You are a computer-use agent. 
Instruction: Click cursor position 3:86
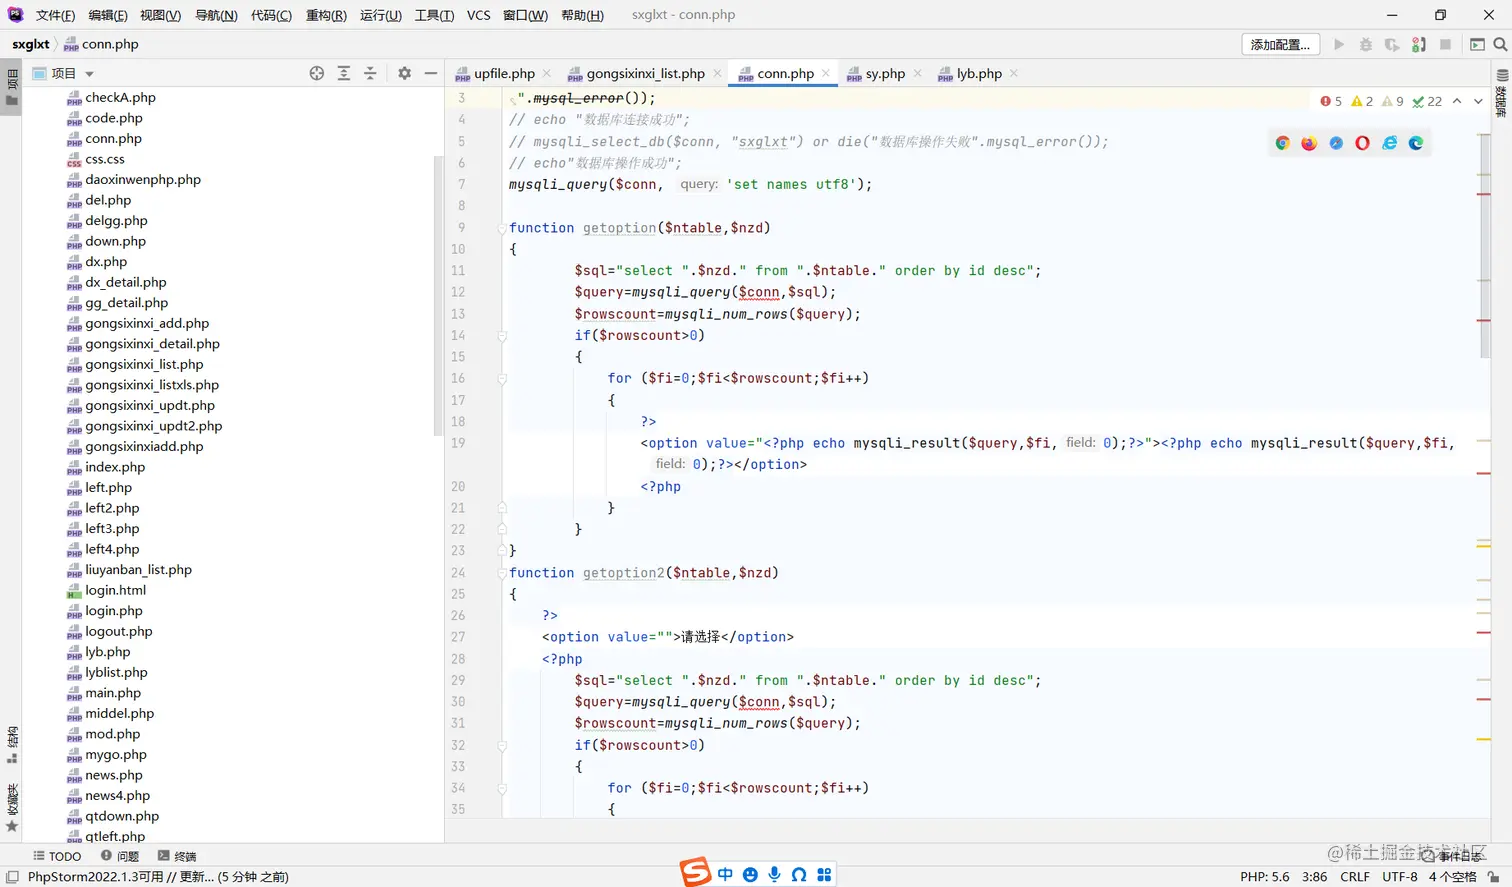coord(1315,877)
